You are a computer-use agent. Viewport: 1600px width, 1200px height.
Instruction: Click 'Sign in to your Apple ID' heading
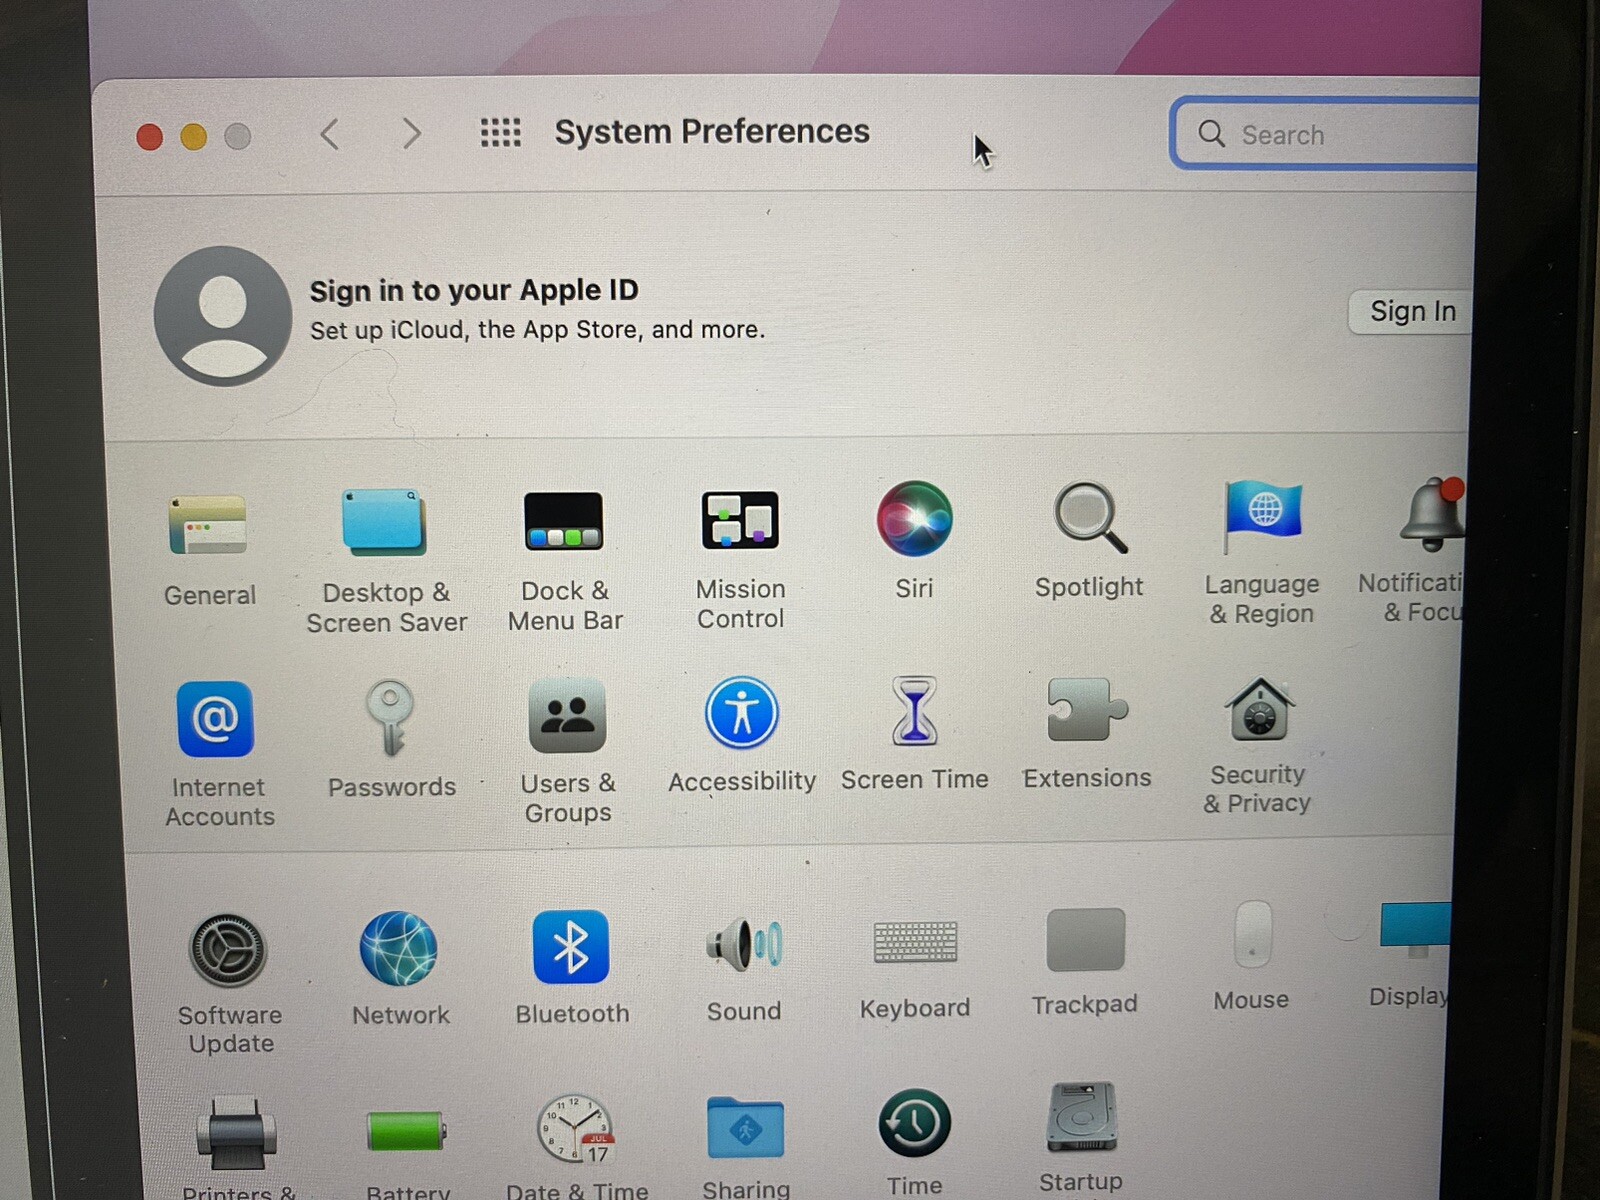tap(474, 291)
